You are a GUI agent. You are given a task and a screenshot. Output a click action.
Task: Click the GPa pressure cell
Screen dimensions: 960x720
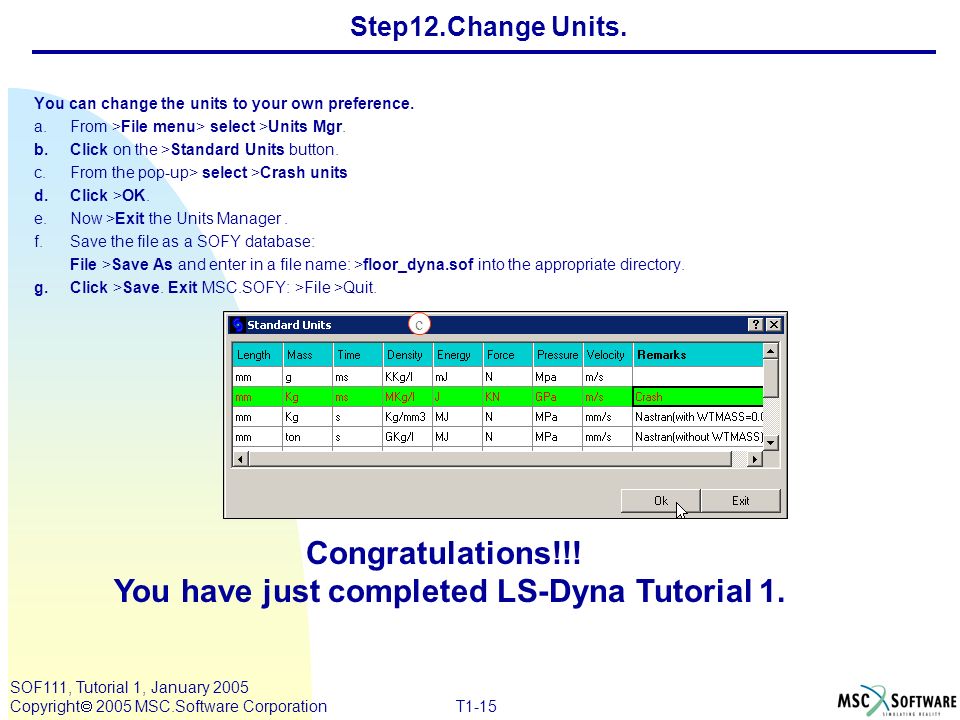tap(558, 397)
